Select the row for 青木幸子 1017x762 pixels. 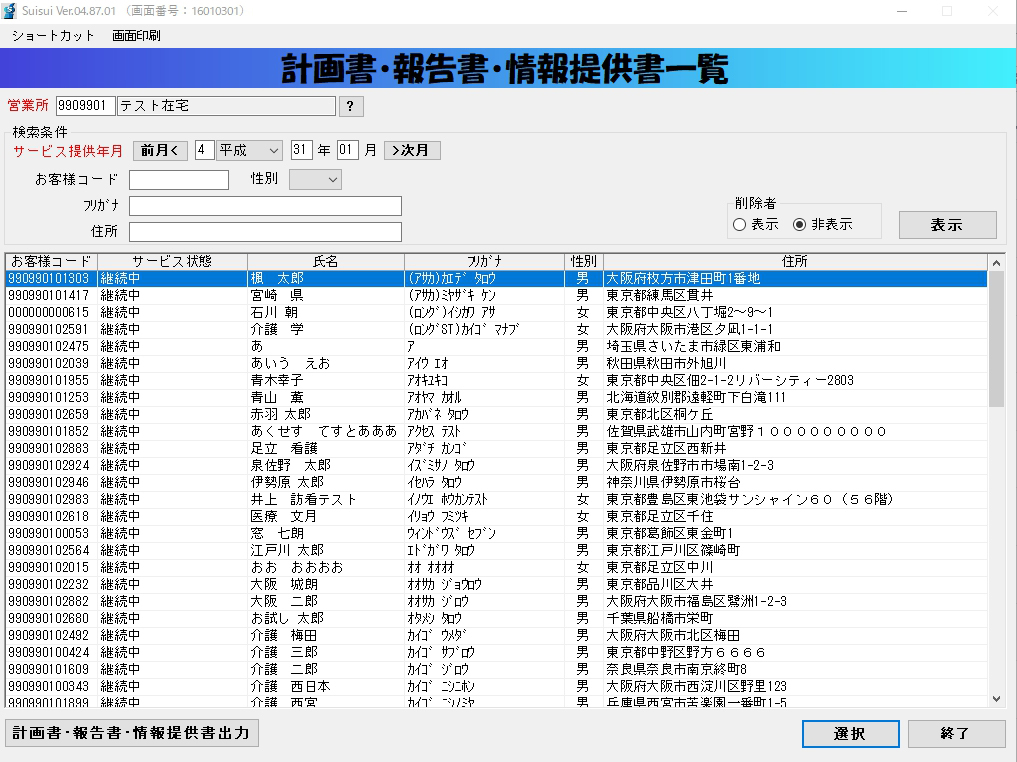[x=496, y=380]
